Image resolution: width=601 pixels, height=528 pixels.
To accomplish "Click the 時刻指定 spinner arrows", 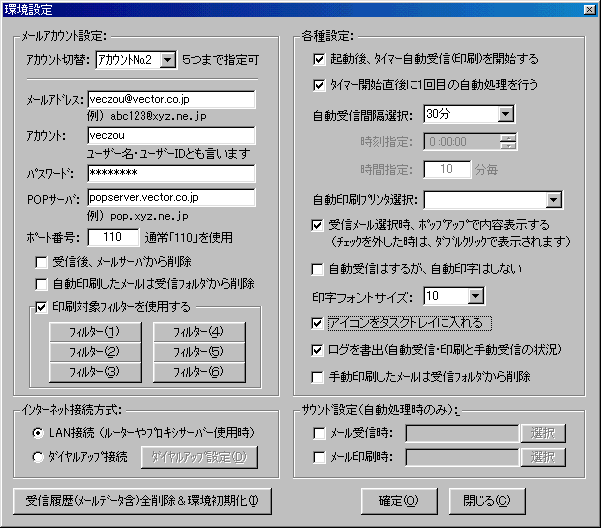I will click(508, 142).
